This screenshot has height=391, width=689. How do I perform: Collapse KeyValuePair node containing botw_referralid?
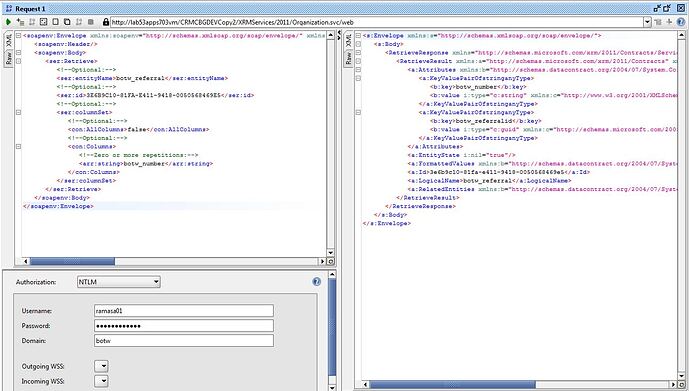[358, 112]
